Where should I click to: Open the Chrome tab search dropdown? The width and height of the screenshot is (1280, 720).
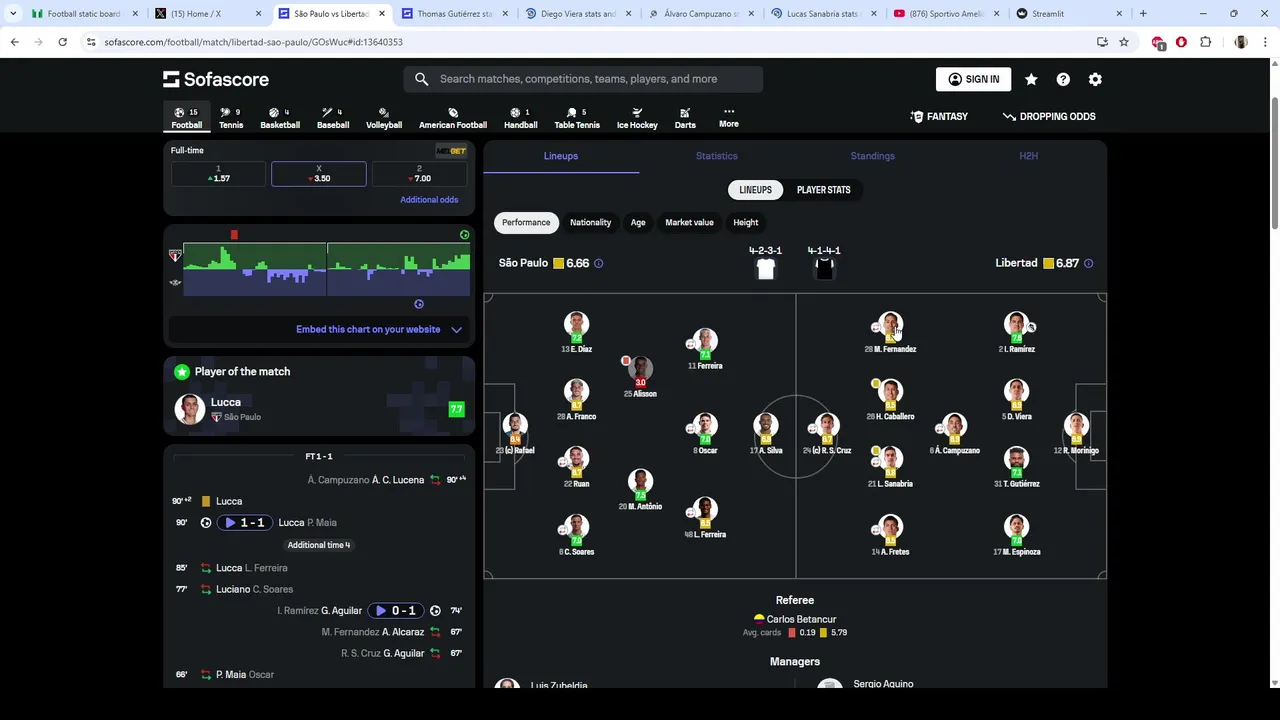tap(14, 14)
